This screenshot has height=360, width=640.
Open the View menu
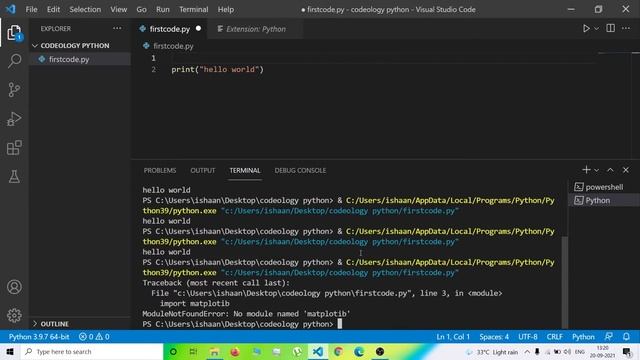point(118,9)
